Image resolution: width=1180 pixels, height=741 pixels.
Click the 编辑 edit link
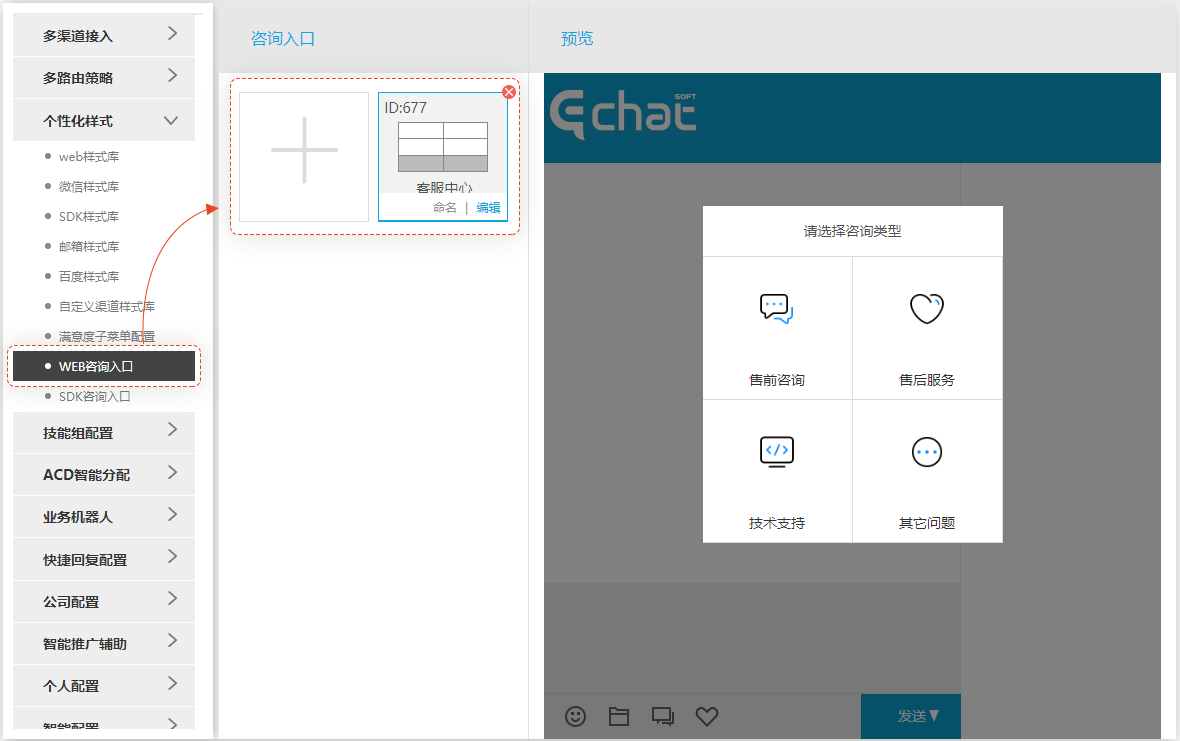click(488, 208)
